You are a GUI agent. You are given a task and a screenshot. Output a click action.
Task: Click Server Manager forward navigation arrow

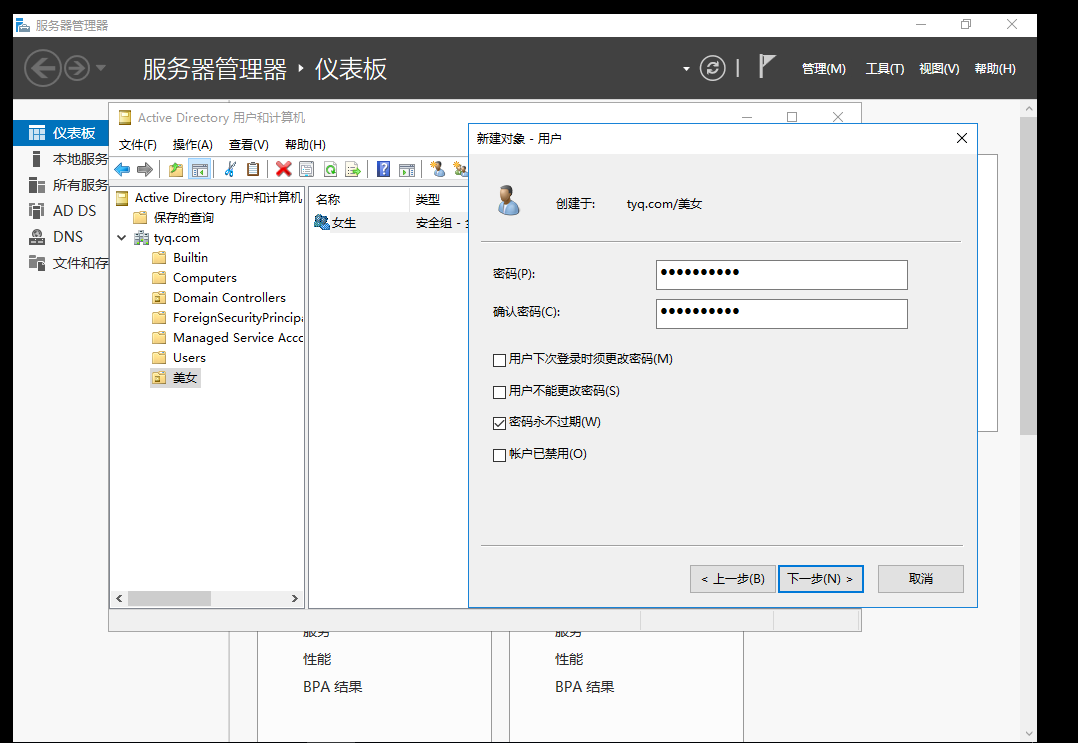[77, 68]
